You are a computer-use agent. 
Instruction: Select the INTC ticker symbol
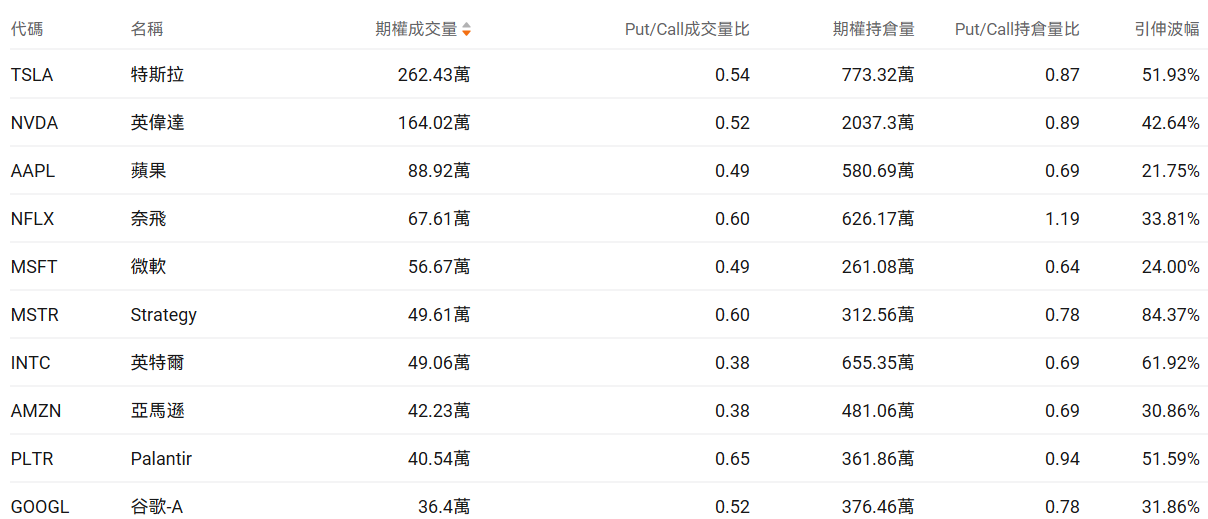point(31,363)
